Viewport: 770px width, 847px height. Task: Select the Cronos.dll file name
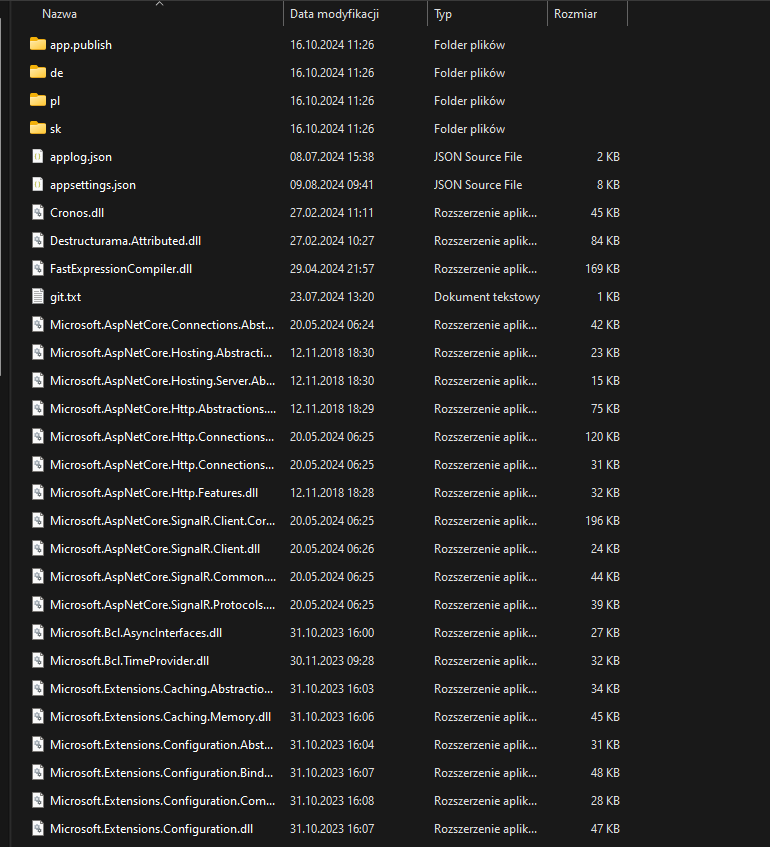point(77,213)
